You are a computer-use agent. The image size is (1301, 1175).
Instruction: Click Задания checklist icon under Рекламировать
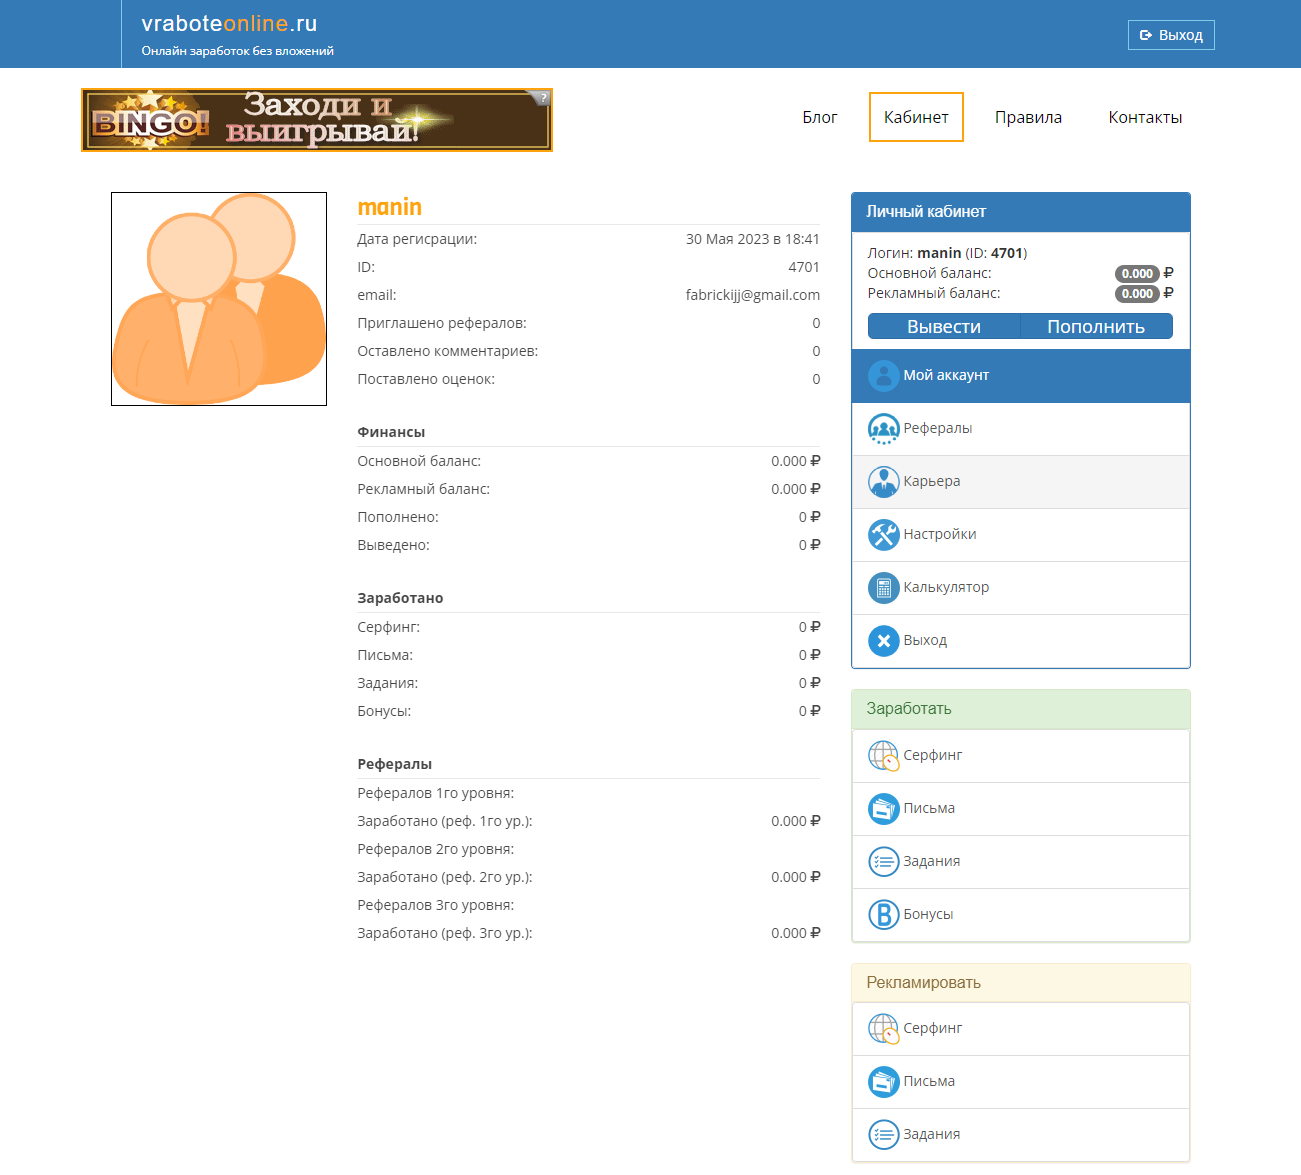point(883,1135)
